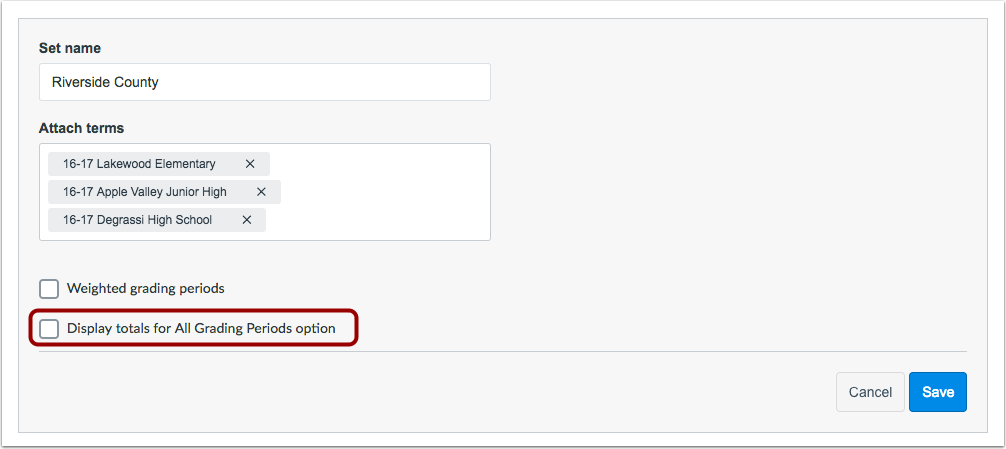The image size is (1006, 449).
Task: Select the 16-17 Lakewood Elementary tag
Action: tap(139, 164)
